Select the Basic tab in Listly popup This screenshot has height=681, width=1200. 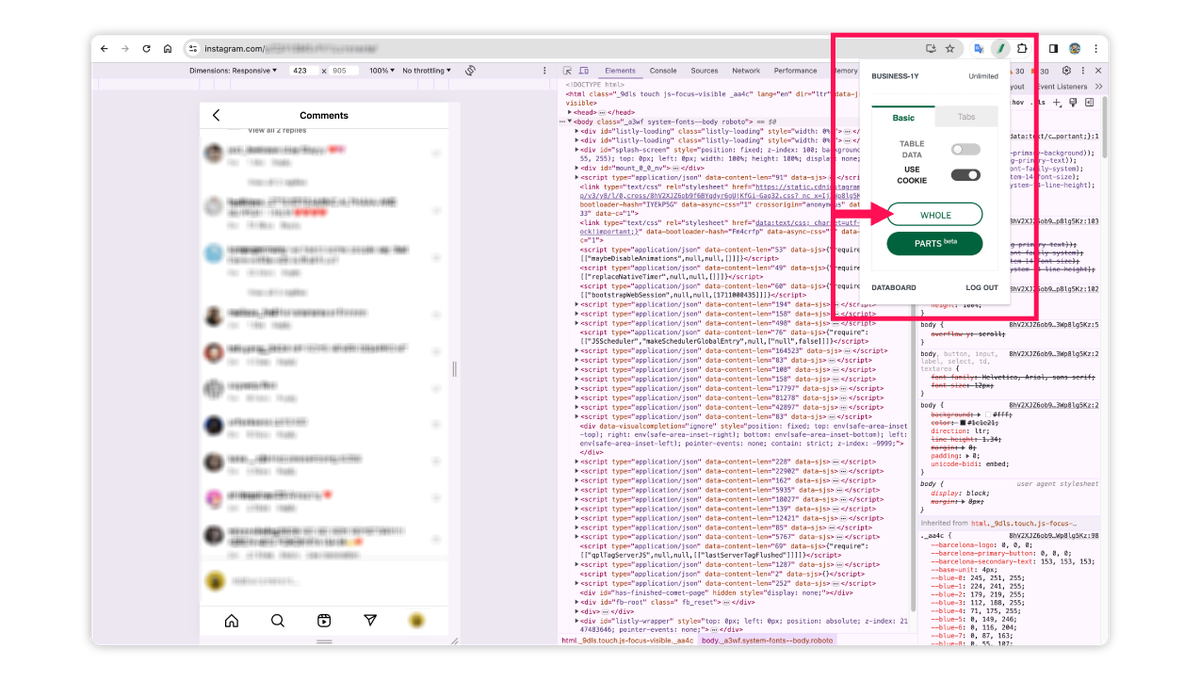tap(903, 117)
